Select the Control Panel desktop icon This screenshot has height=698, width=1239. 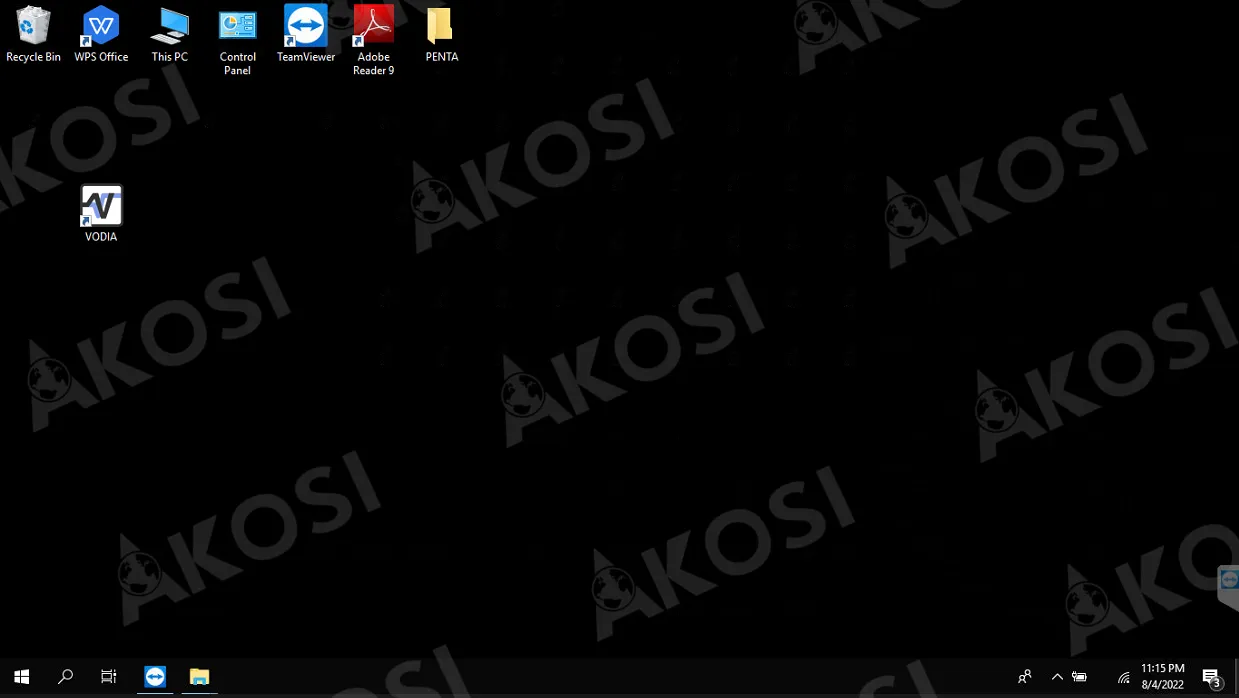[238, 42]
